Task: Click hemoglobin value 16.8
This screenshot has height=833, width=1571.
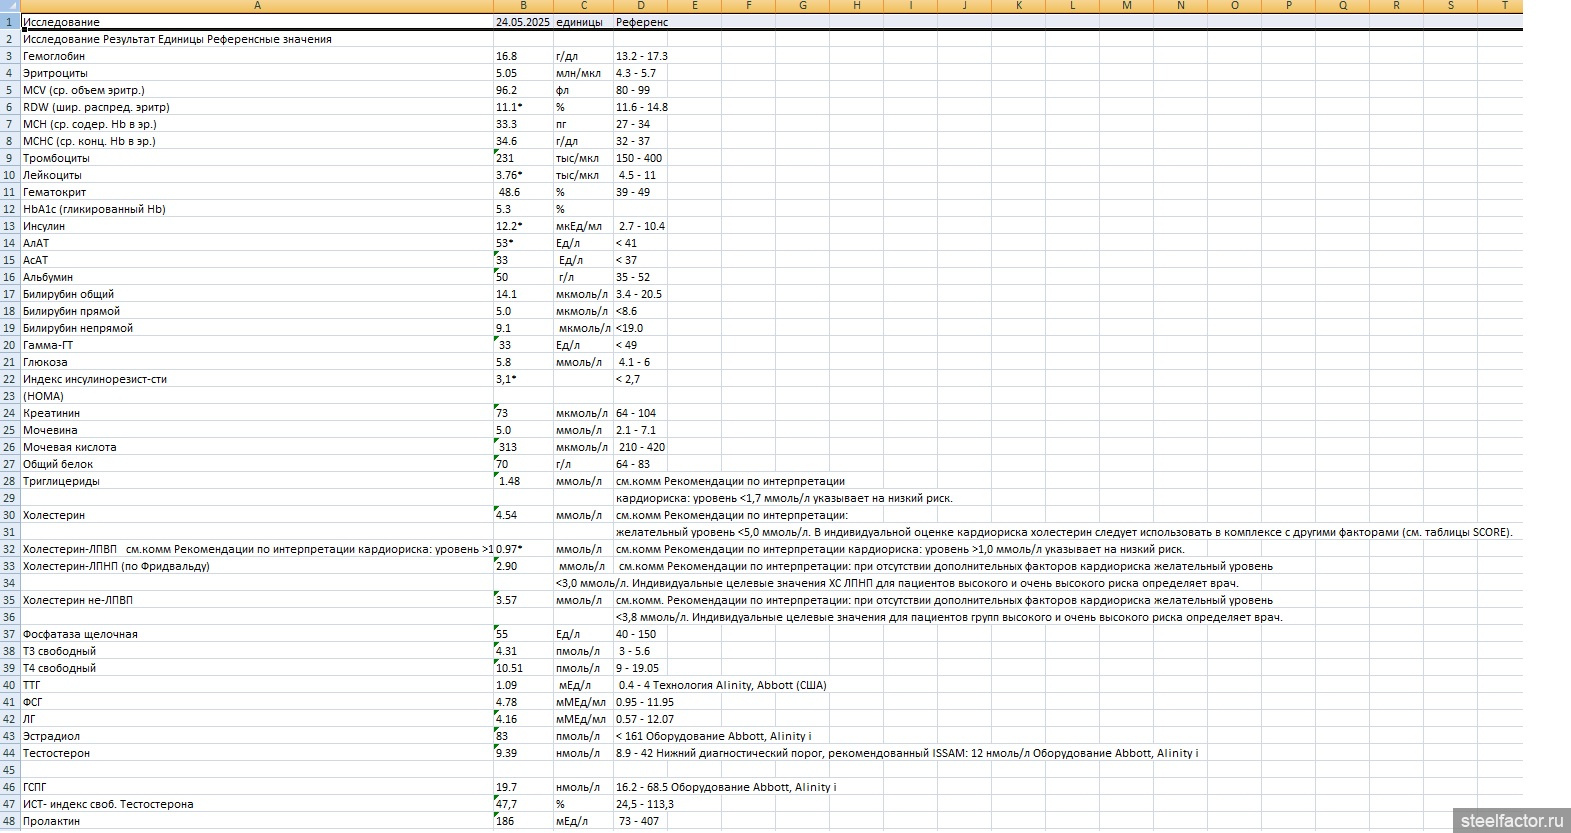Action: 523,56
